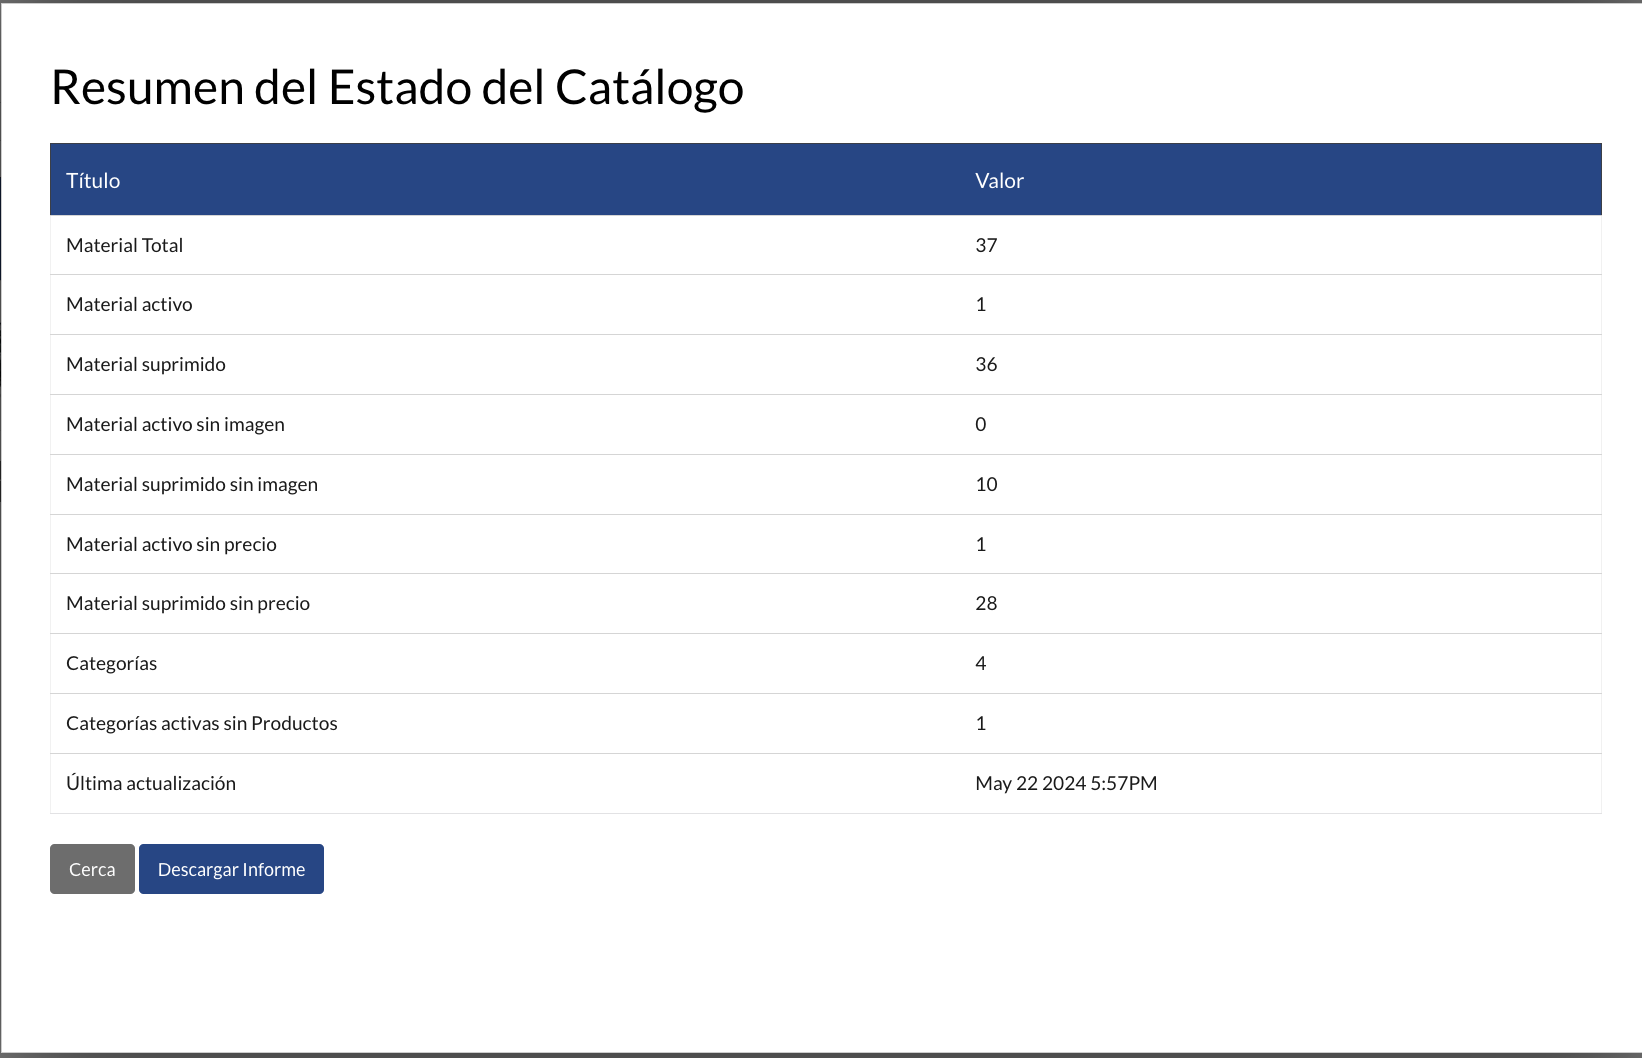Select the Material activo row label
The image size is (1642, 1058).
pos(129,304)
